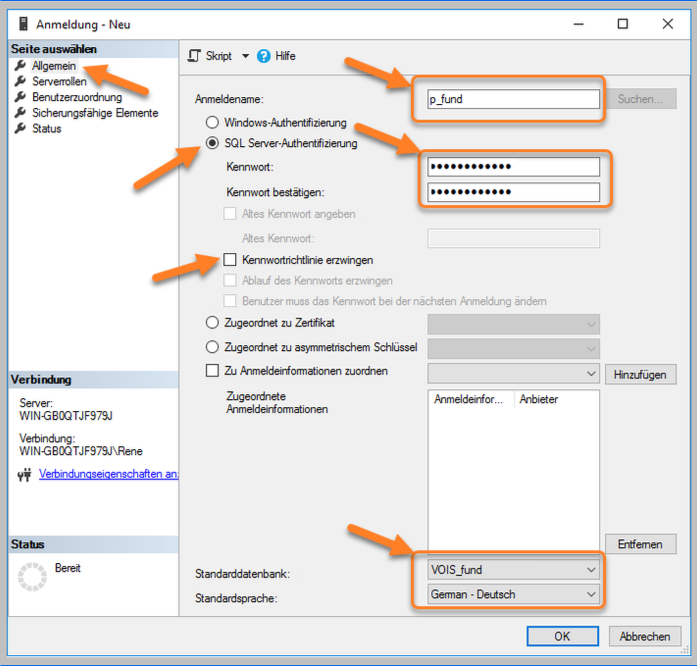Open the Standardsprache German dropdown
Image resolution: width=697 pixels, height=666 pixels.
[513, 594]
